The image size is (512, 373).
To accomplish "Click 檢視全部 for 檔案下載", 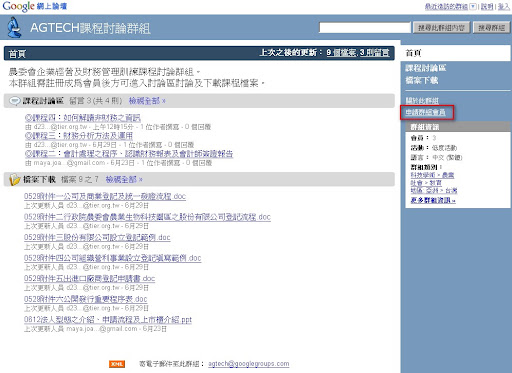I will (124, 179).
